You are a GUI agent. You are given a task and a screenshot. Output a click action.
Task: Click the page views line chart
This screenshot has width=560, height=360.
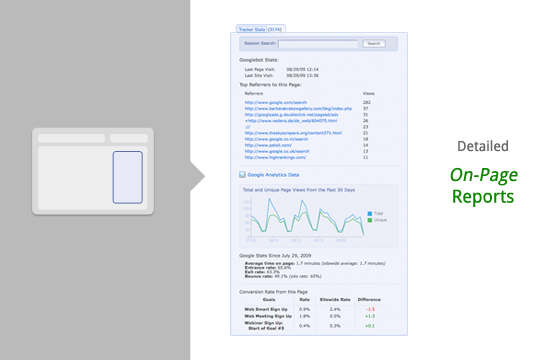(307, 219)
